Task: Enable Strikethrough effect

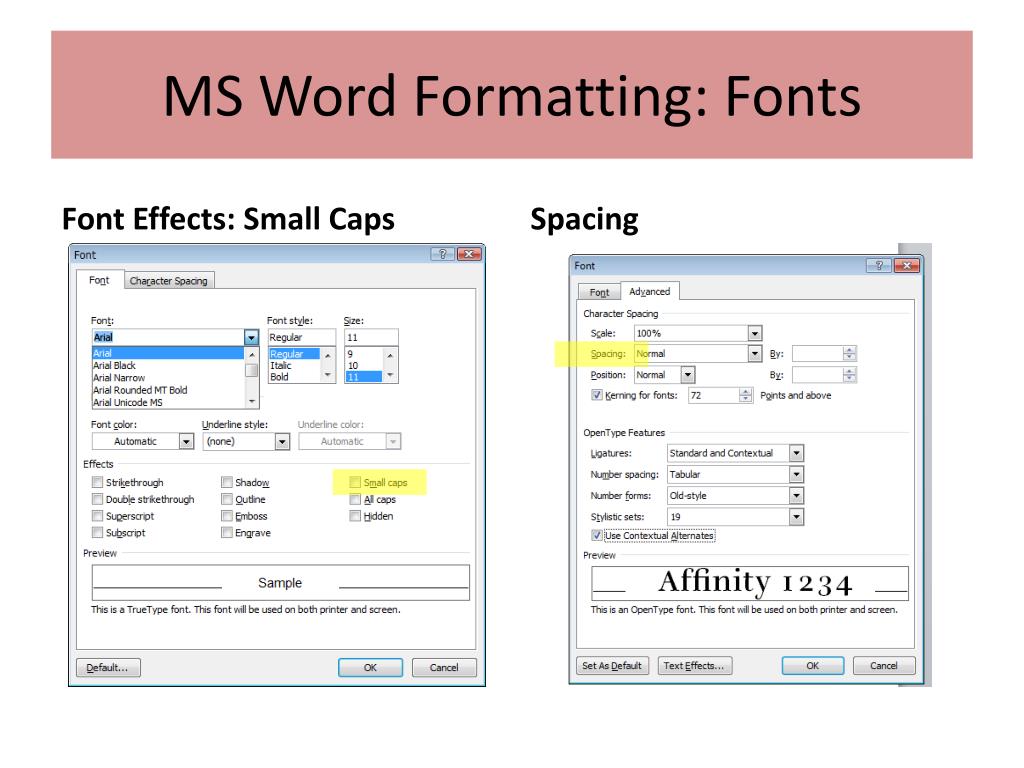Action: [97, 482]
